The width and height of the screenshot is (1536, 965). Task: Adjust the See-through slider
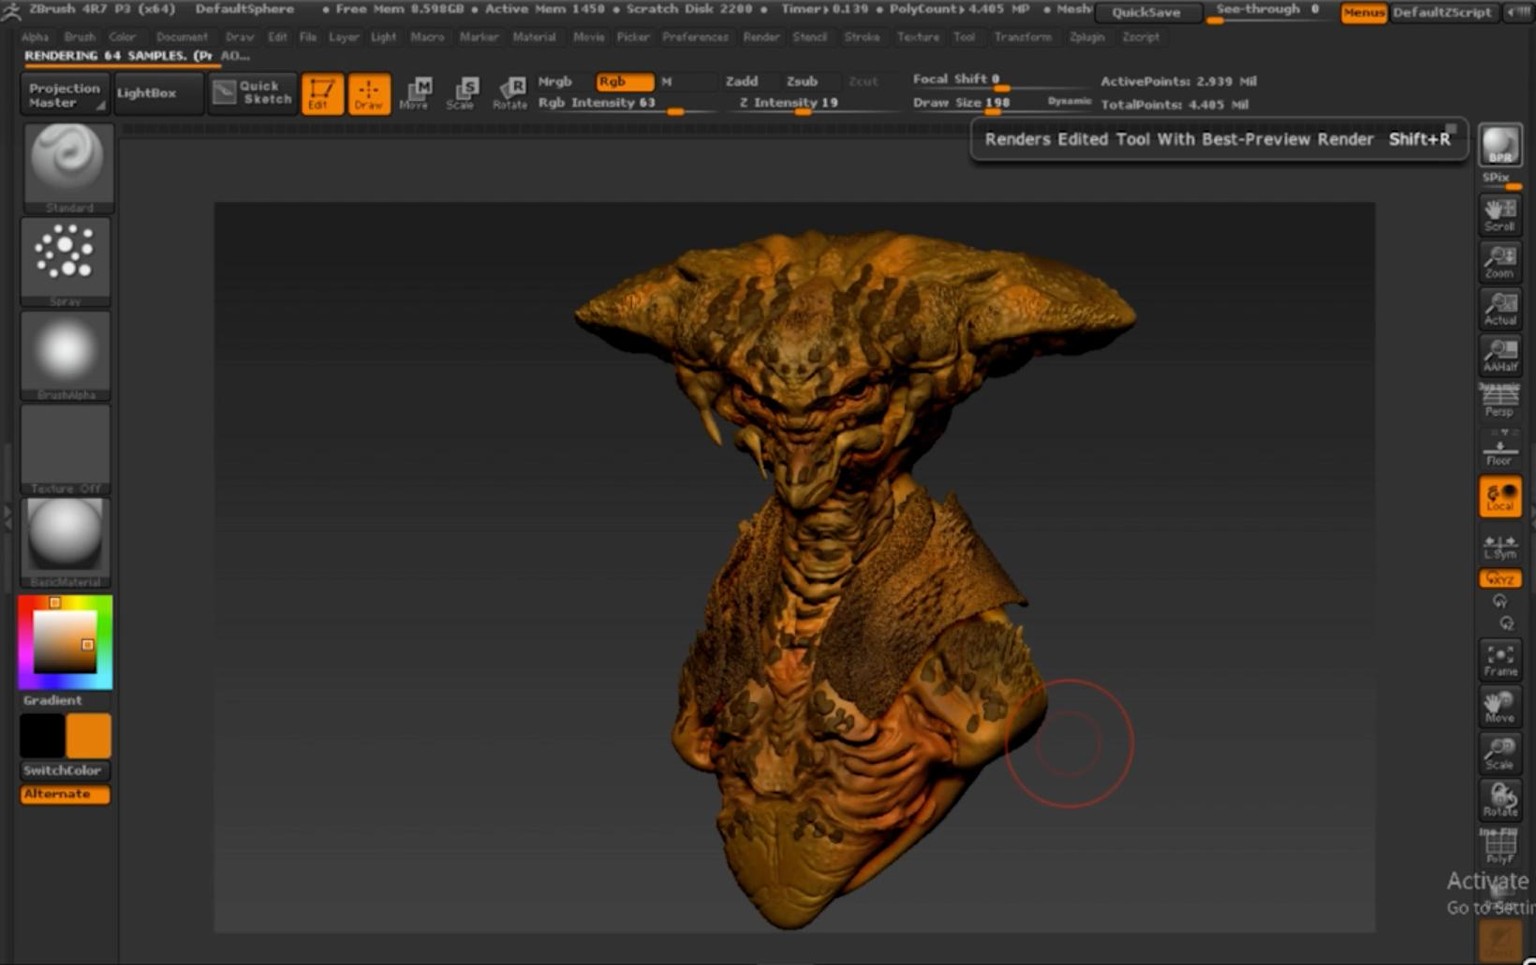[x=1269, y=11]
